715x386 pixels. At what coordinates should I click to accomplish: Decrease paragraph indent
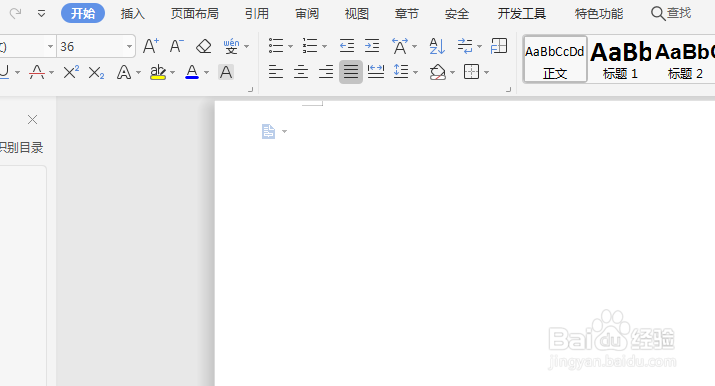tap(347, 46)
